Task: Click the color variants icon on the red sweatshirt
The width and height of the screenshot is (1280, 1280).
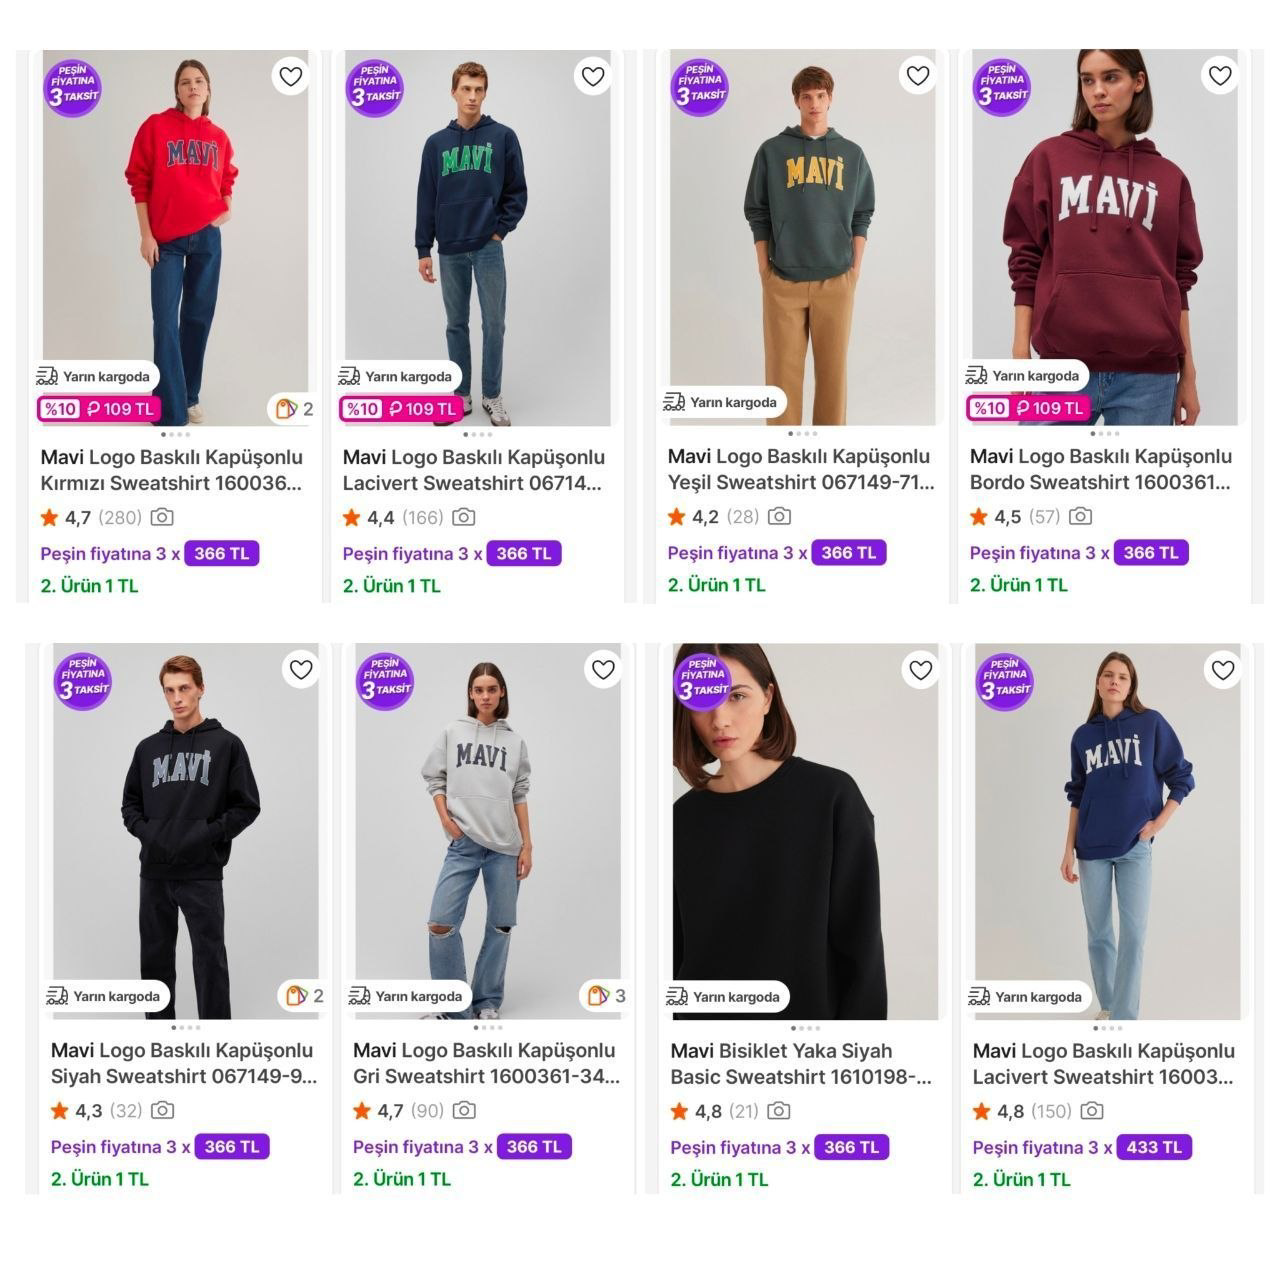Action: click(x=288, y=408)
